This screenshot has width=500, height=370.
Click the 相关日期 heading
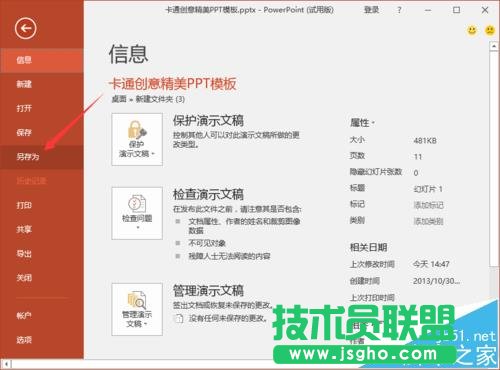(368, 247)
